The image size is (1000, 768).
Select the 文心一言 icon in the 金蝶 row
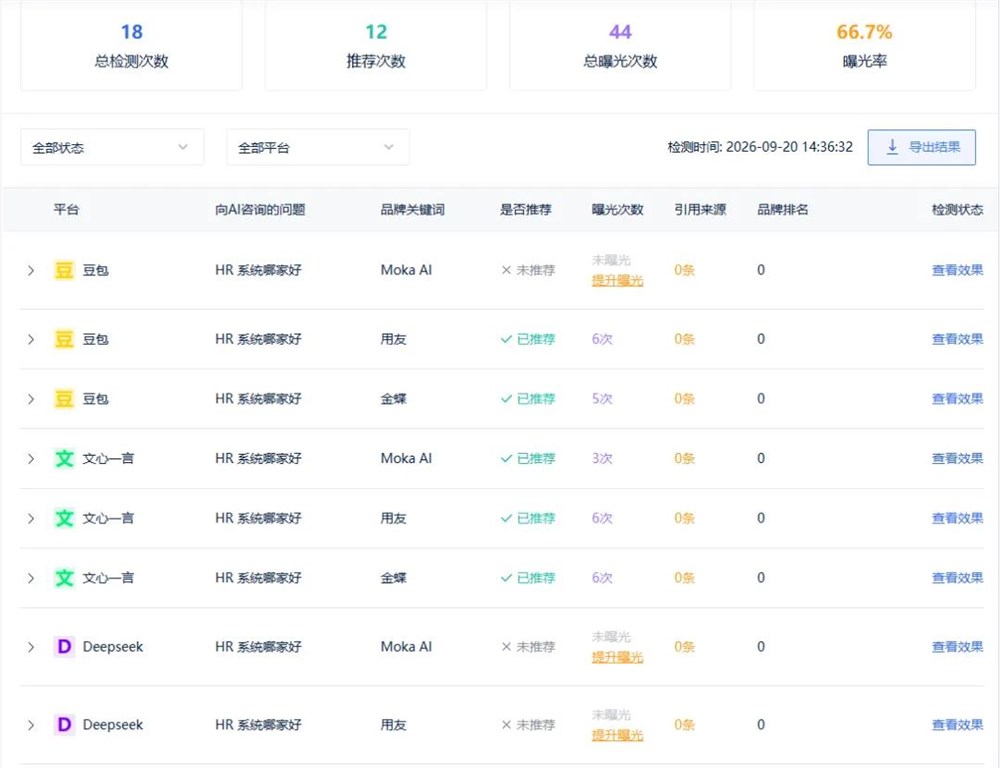tap(64, 579)
